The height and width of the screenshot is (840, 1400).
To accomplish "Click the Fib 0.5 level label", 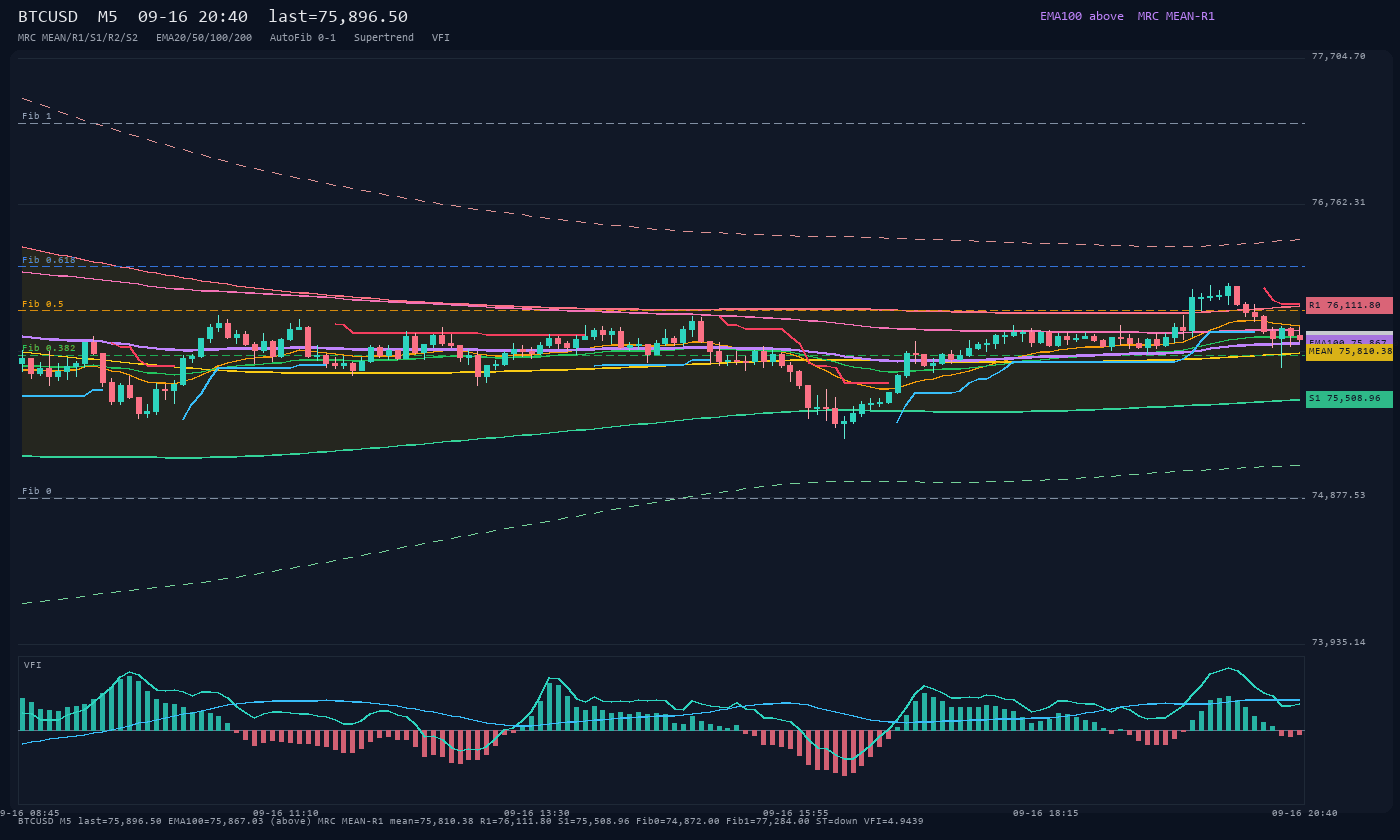I will [x=43, y=304].
